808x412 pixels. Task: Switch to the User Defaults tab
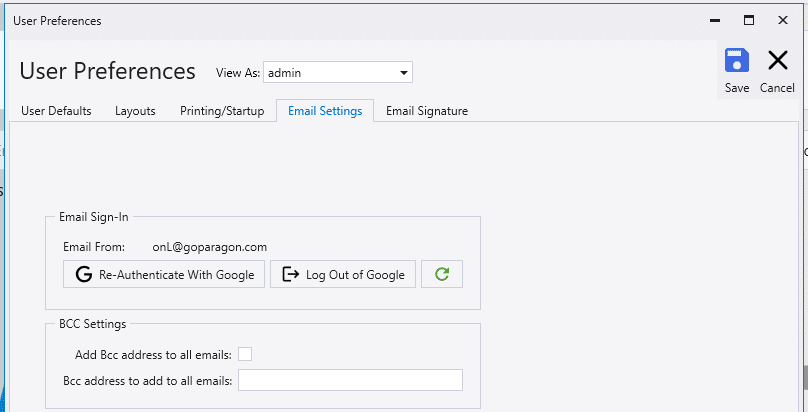click(56, 111)
